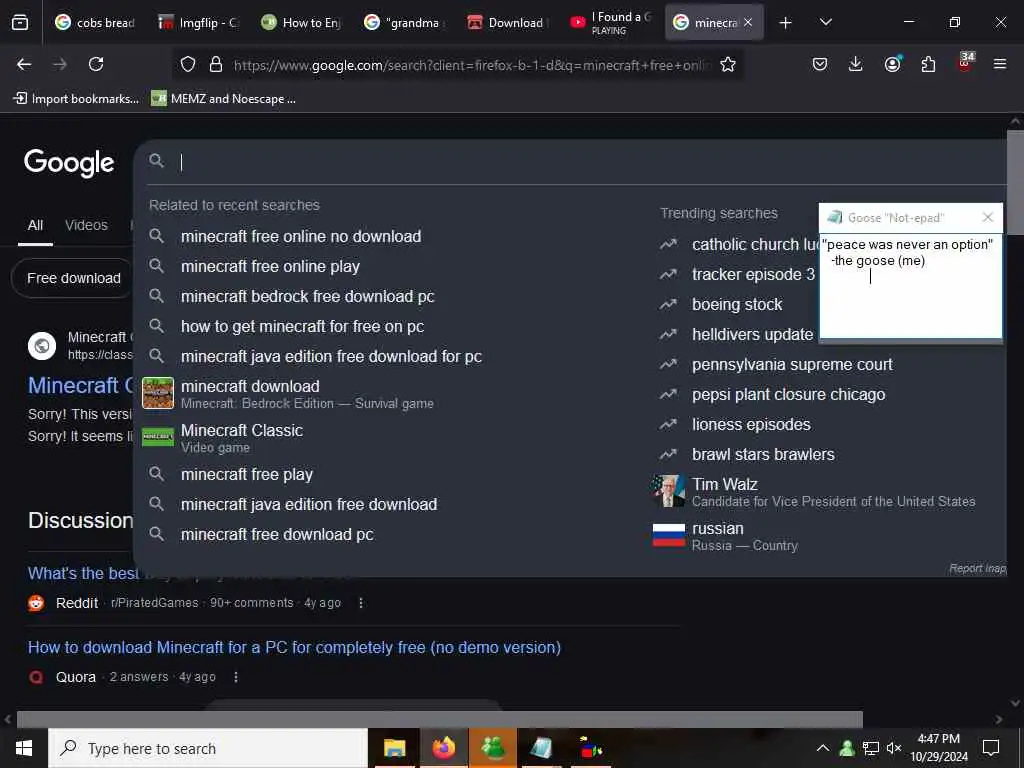Close the minecra tab
The image size is (1024, 768).
point(748,23)
